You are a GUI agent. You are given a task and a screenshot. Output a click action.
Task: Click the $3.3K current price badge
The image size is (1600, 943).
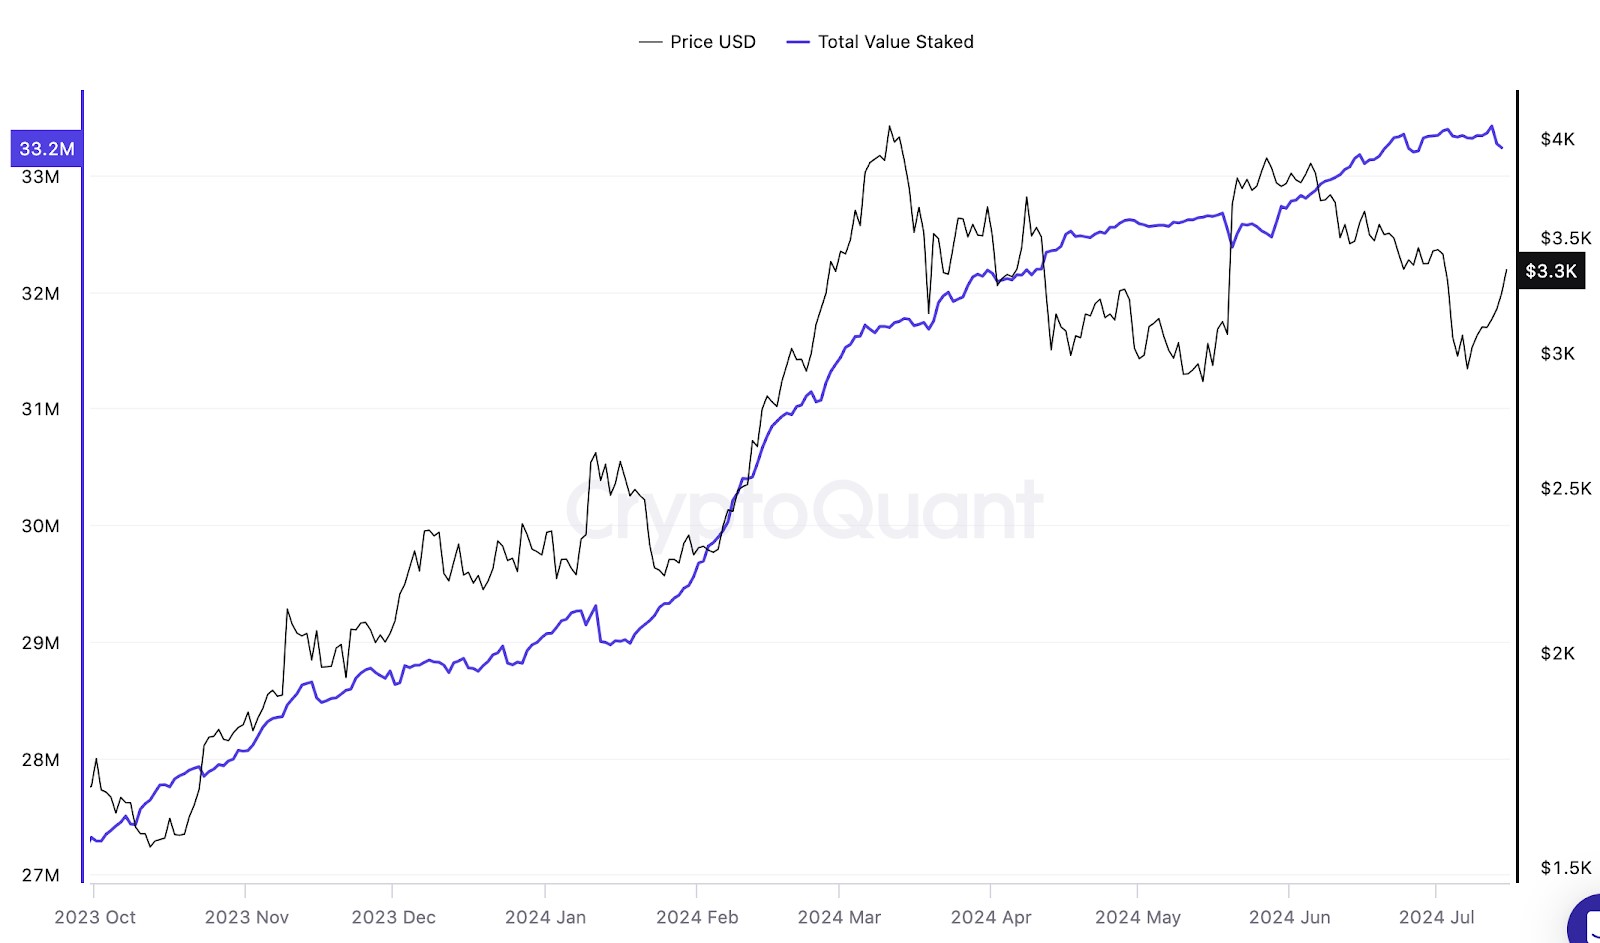[1551, 271]
